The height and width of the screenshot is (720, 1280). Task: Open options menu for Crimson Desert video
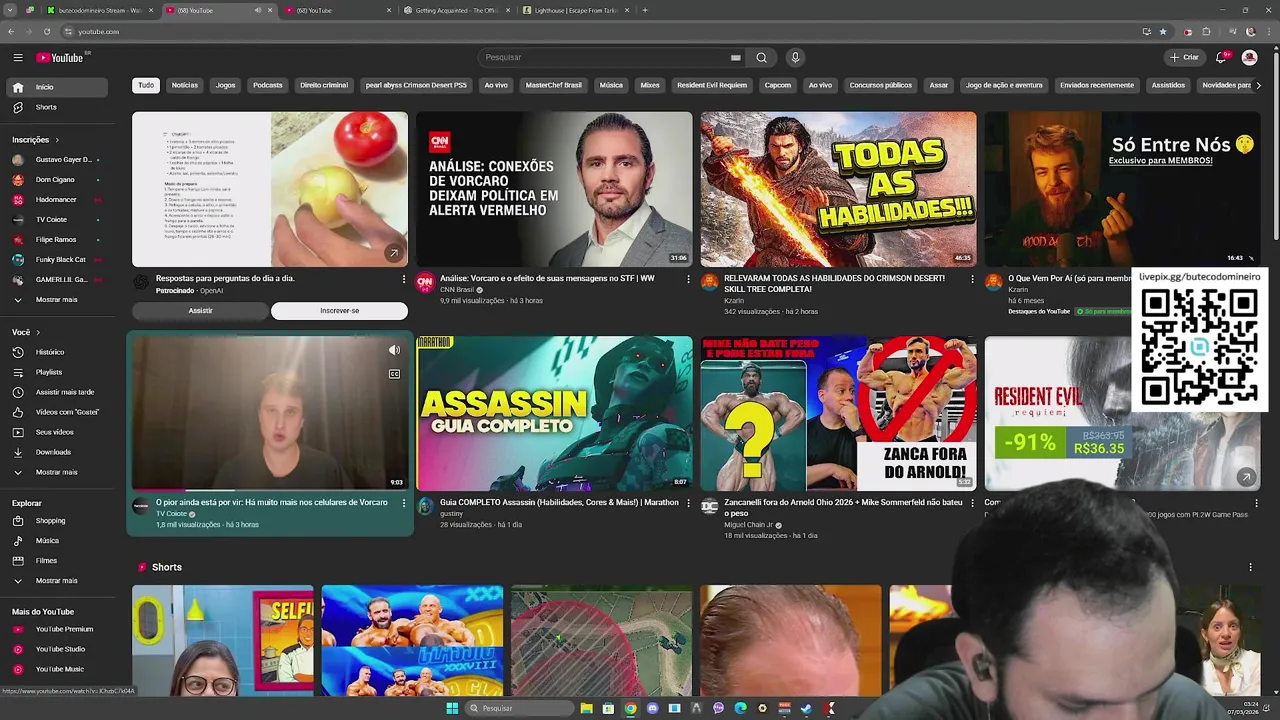point(972,279)
